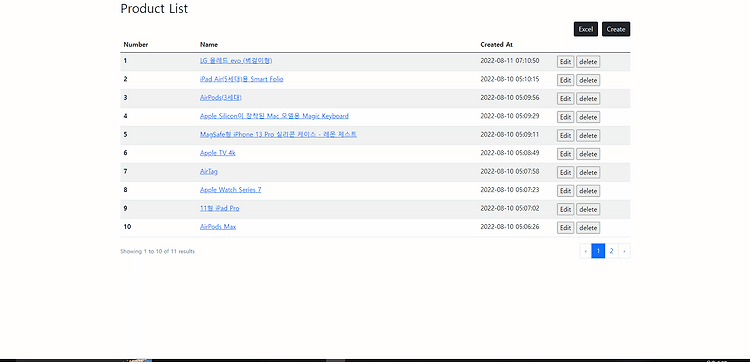750x362 pixels.
Task: Click the Number column header
Action: tap(136, 44)
